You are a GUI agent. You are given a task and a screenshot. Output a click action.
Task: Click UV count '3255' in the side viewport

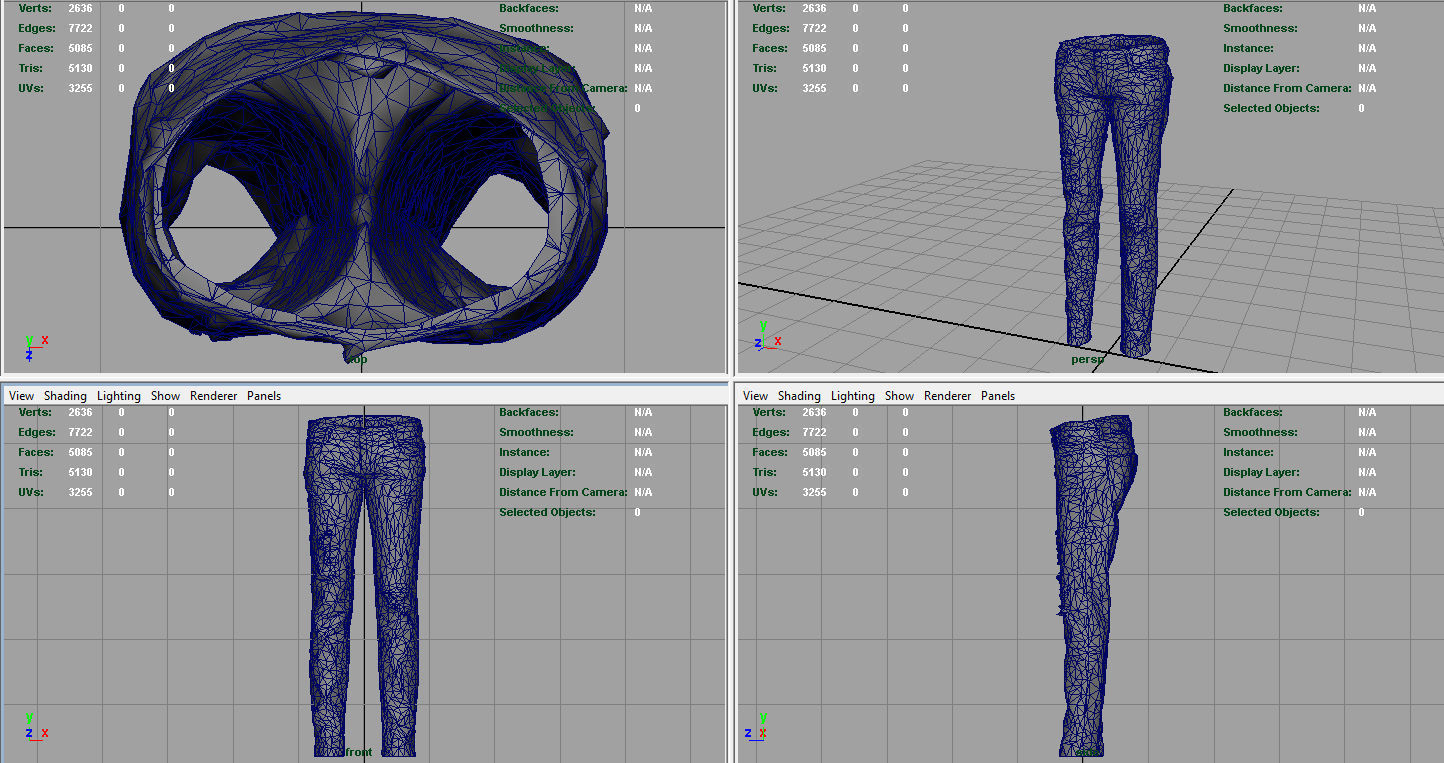[814, 492]
